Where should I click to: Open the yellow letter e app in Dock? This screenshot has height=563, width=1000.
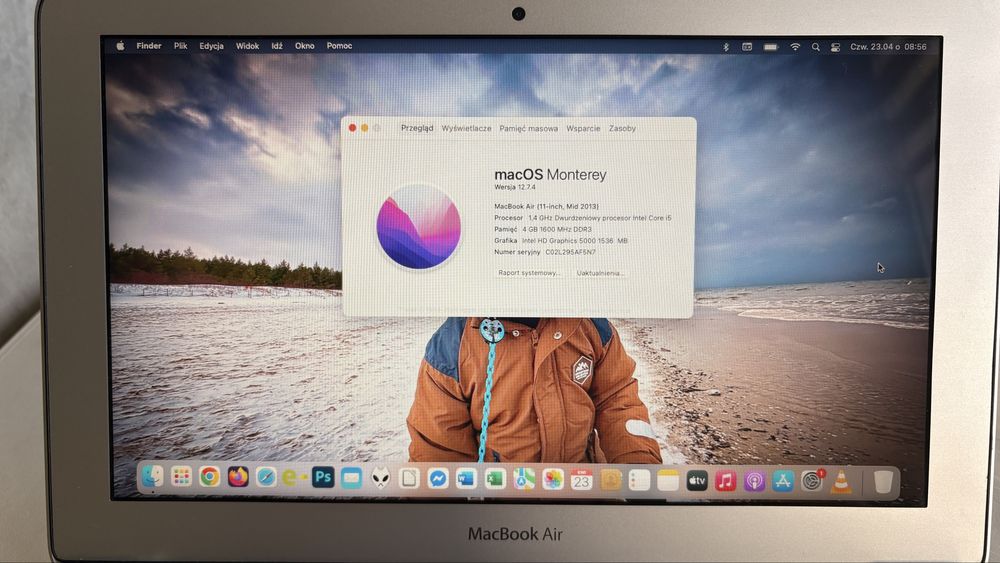click(x=293, y=478)
